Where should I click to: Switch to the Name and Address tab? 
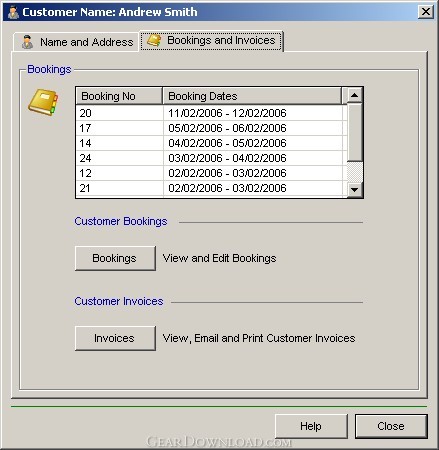[76, 42]
